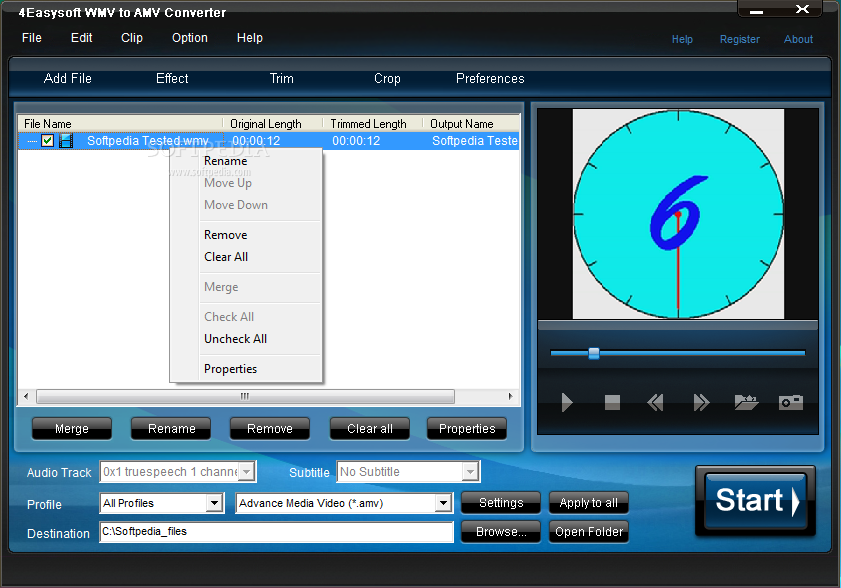Image resolution: width=841 pixels, height=588 pixels.
Task: Open the Edit menu
Action: 82,38
